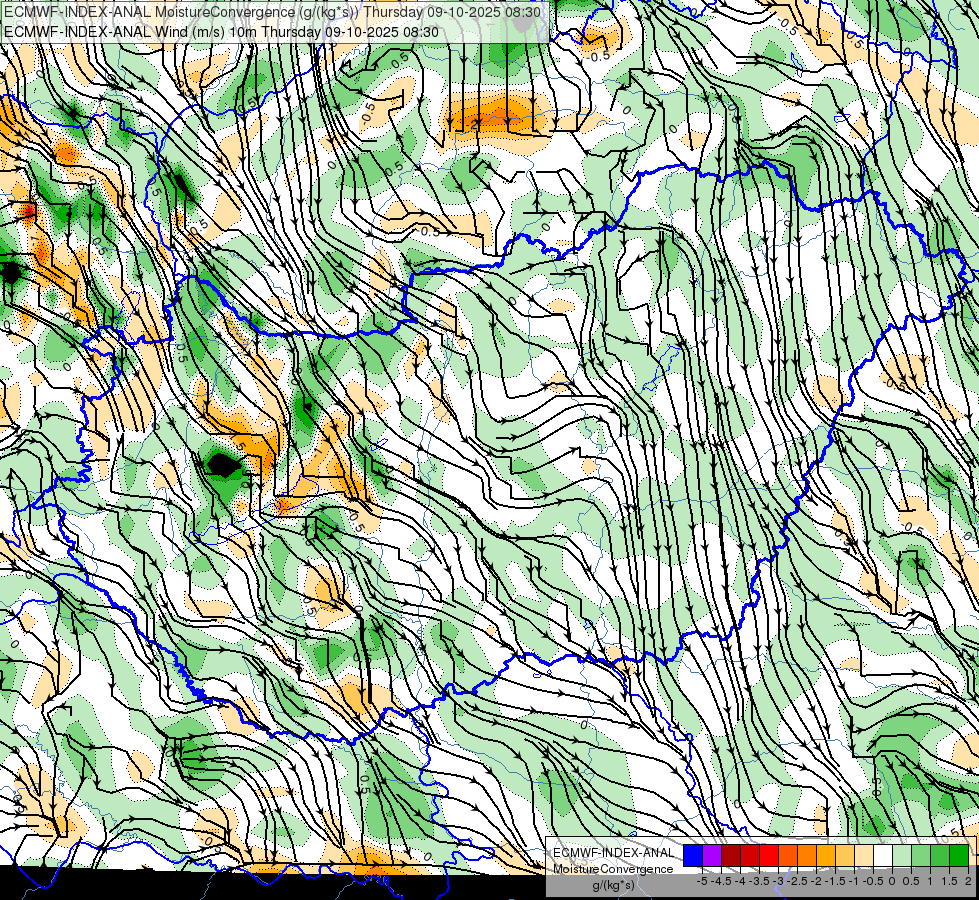Pick light green swatch between 0.5 and 1

pos(921,856)
